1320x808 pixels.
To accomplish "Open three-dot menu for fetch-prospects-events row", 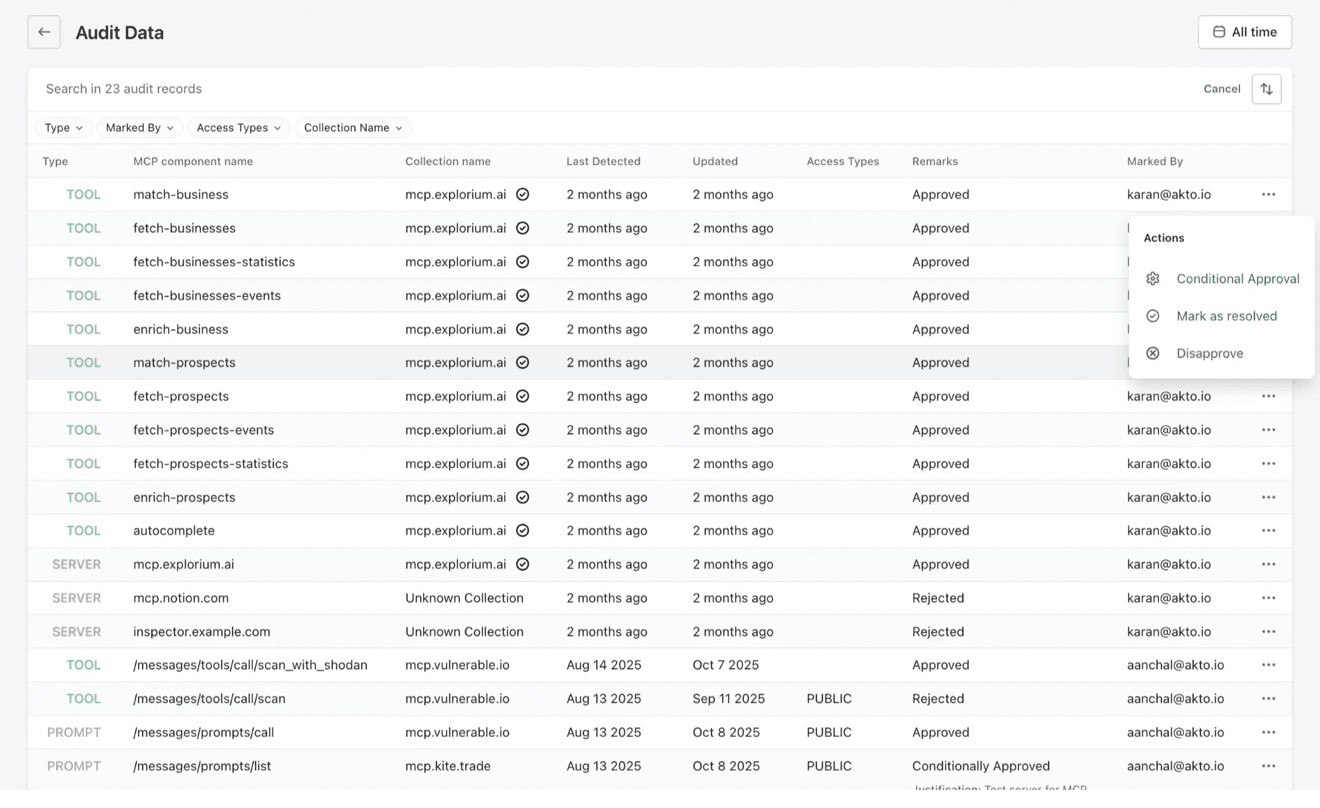I will coord(1268,430).
